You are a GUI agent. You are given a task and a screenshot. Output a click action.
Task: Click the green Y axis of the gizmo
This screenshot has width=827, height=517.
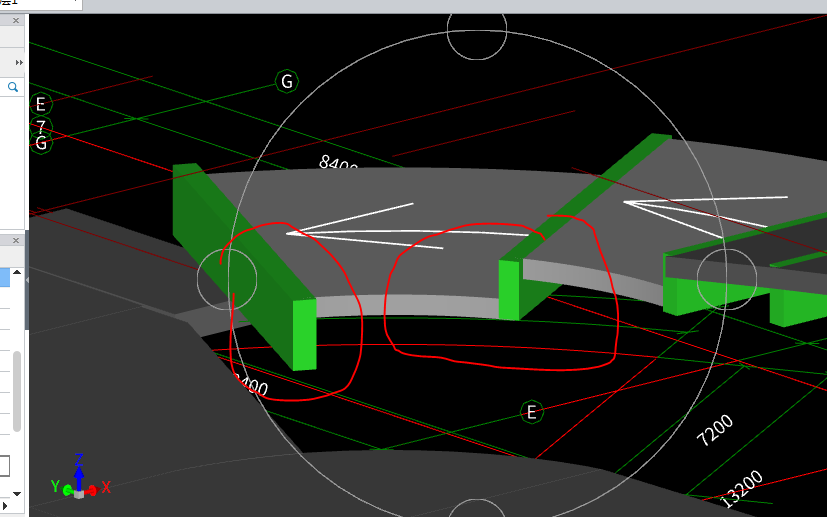click(64, 489)
